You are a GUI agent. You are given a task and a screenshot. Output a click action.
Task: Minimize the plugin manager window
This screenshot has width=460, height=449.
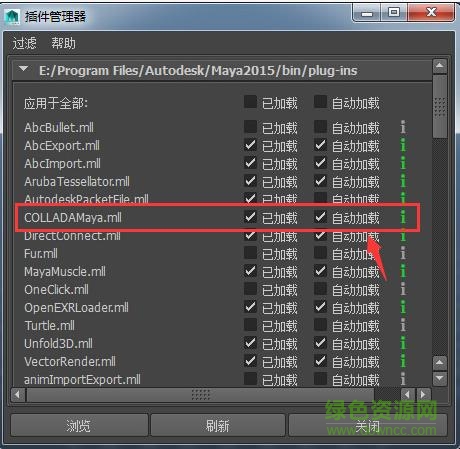click(x=367, y=14)
